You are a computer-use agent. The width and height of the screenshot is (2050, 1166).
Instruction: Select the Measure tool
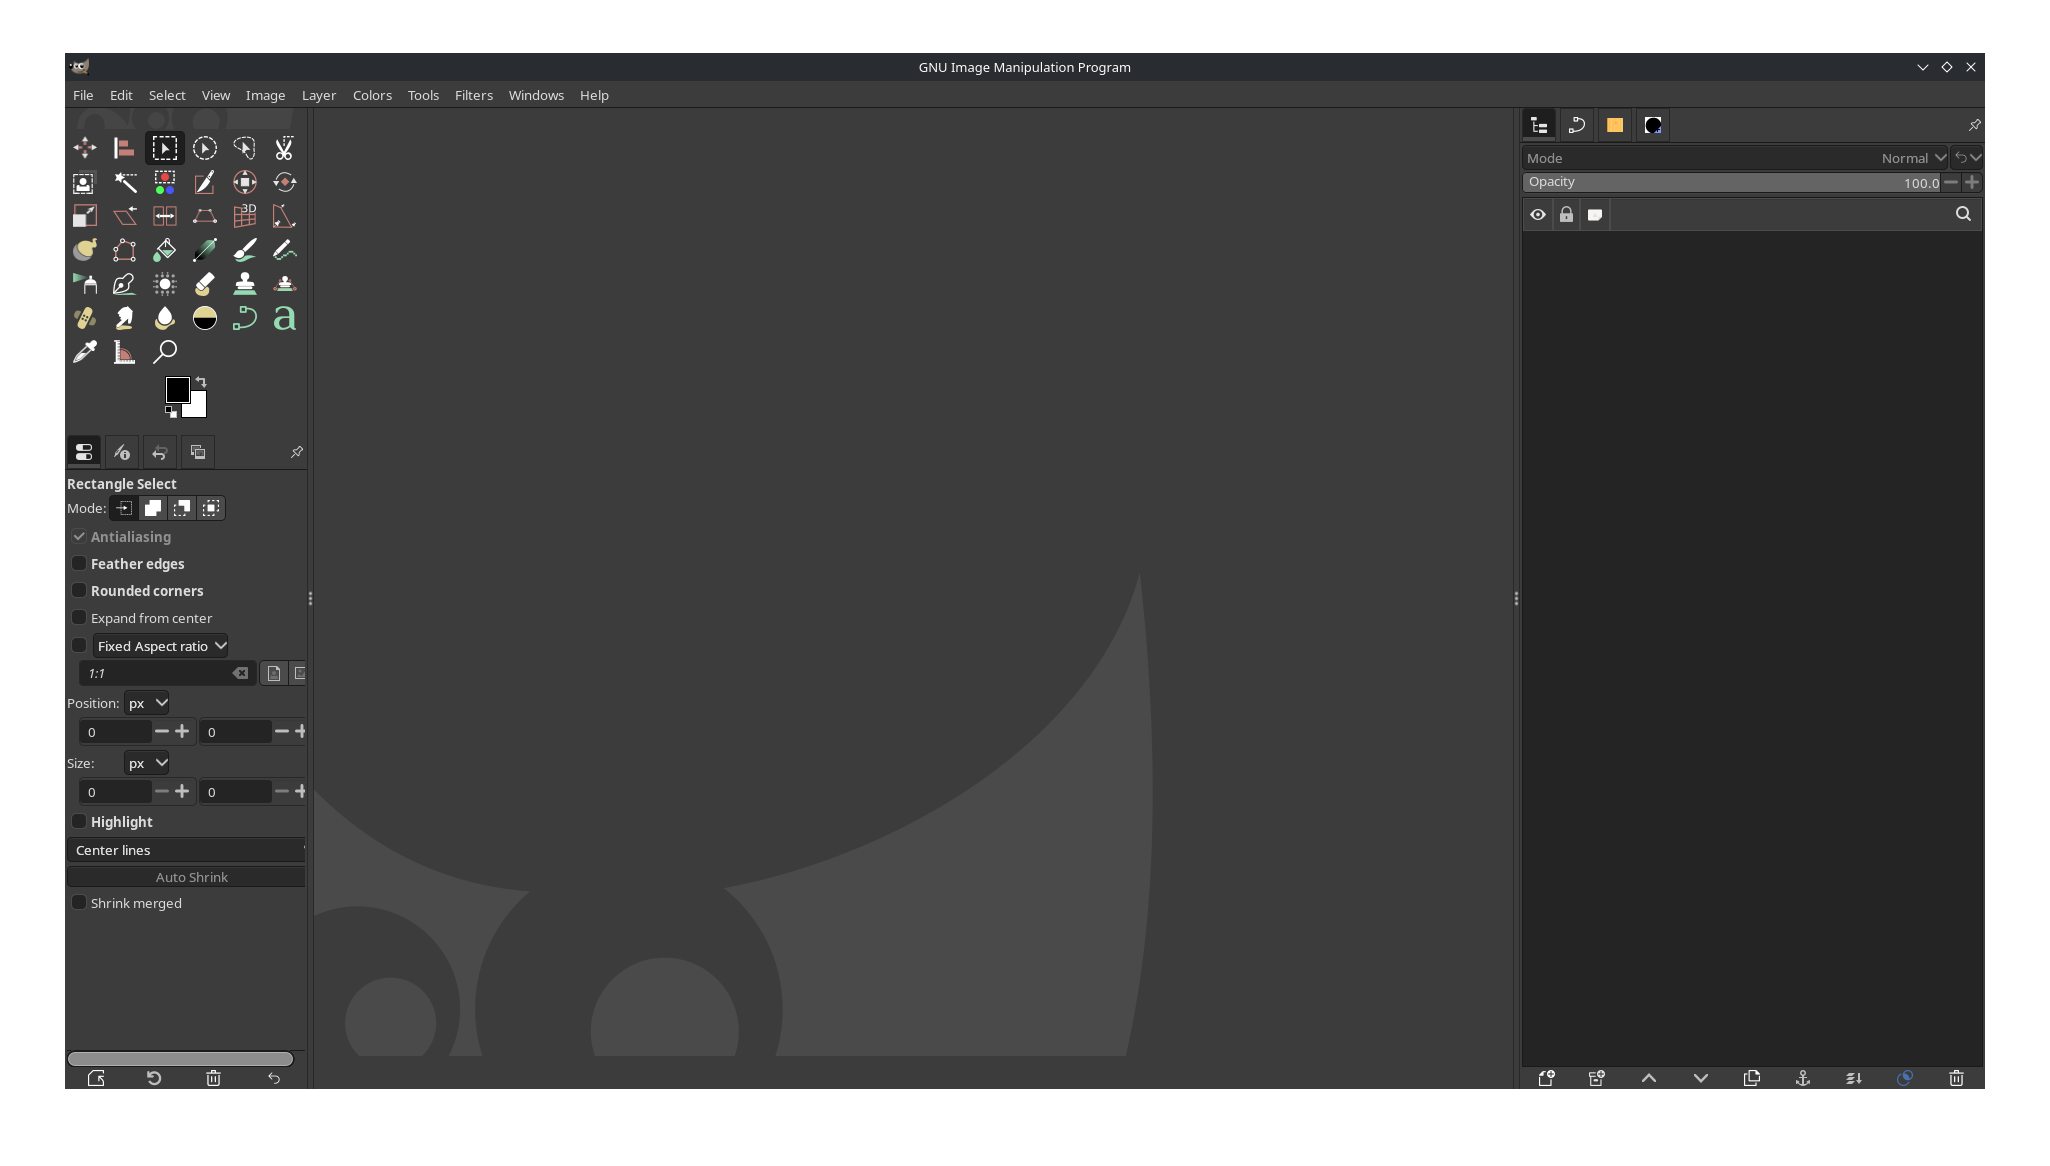125,352
